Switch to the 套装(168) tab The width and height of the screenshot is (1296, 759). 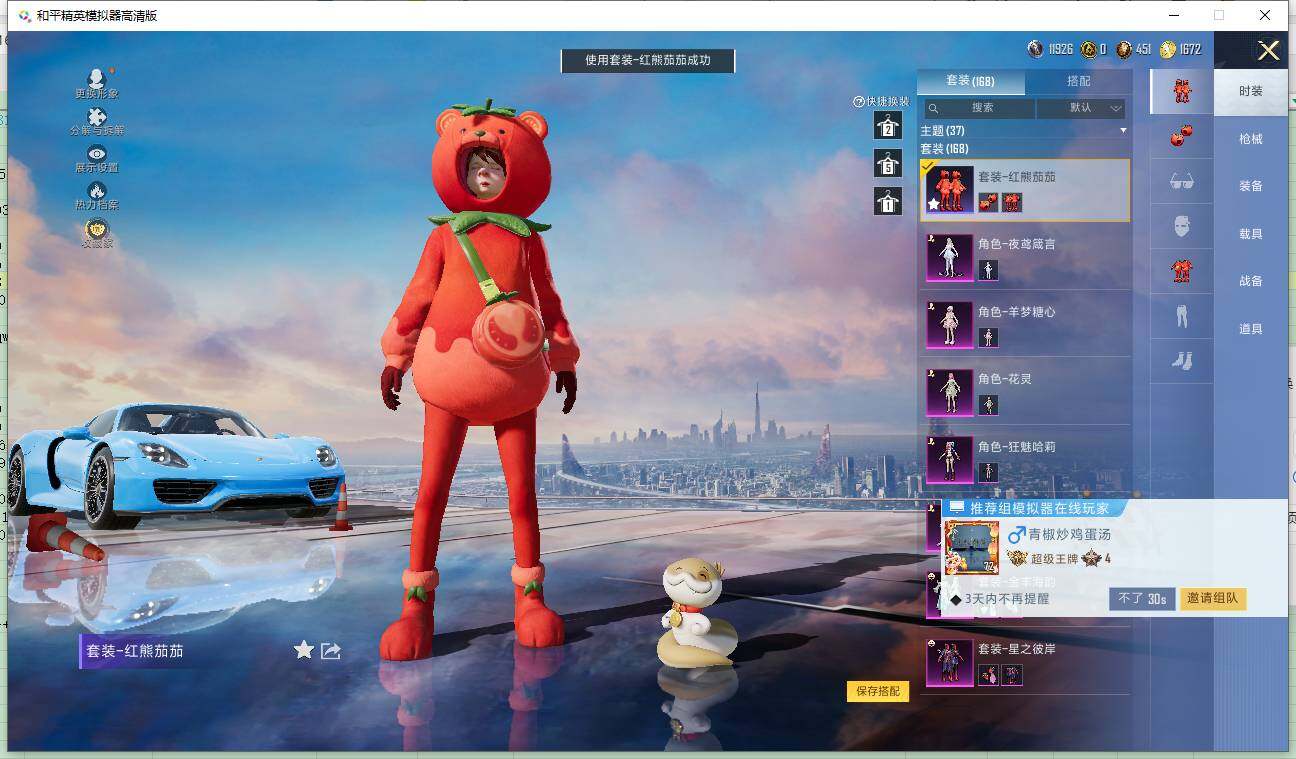click(x=970, y=81)
